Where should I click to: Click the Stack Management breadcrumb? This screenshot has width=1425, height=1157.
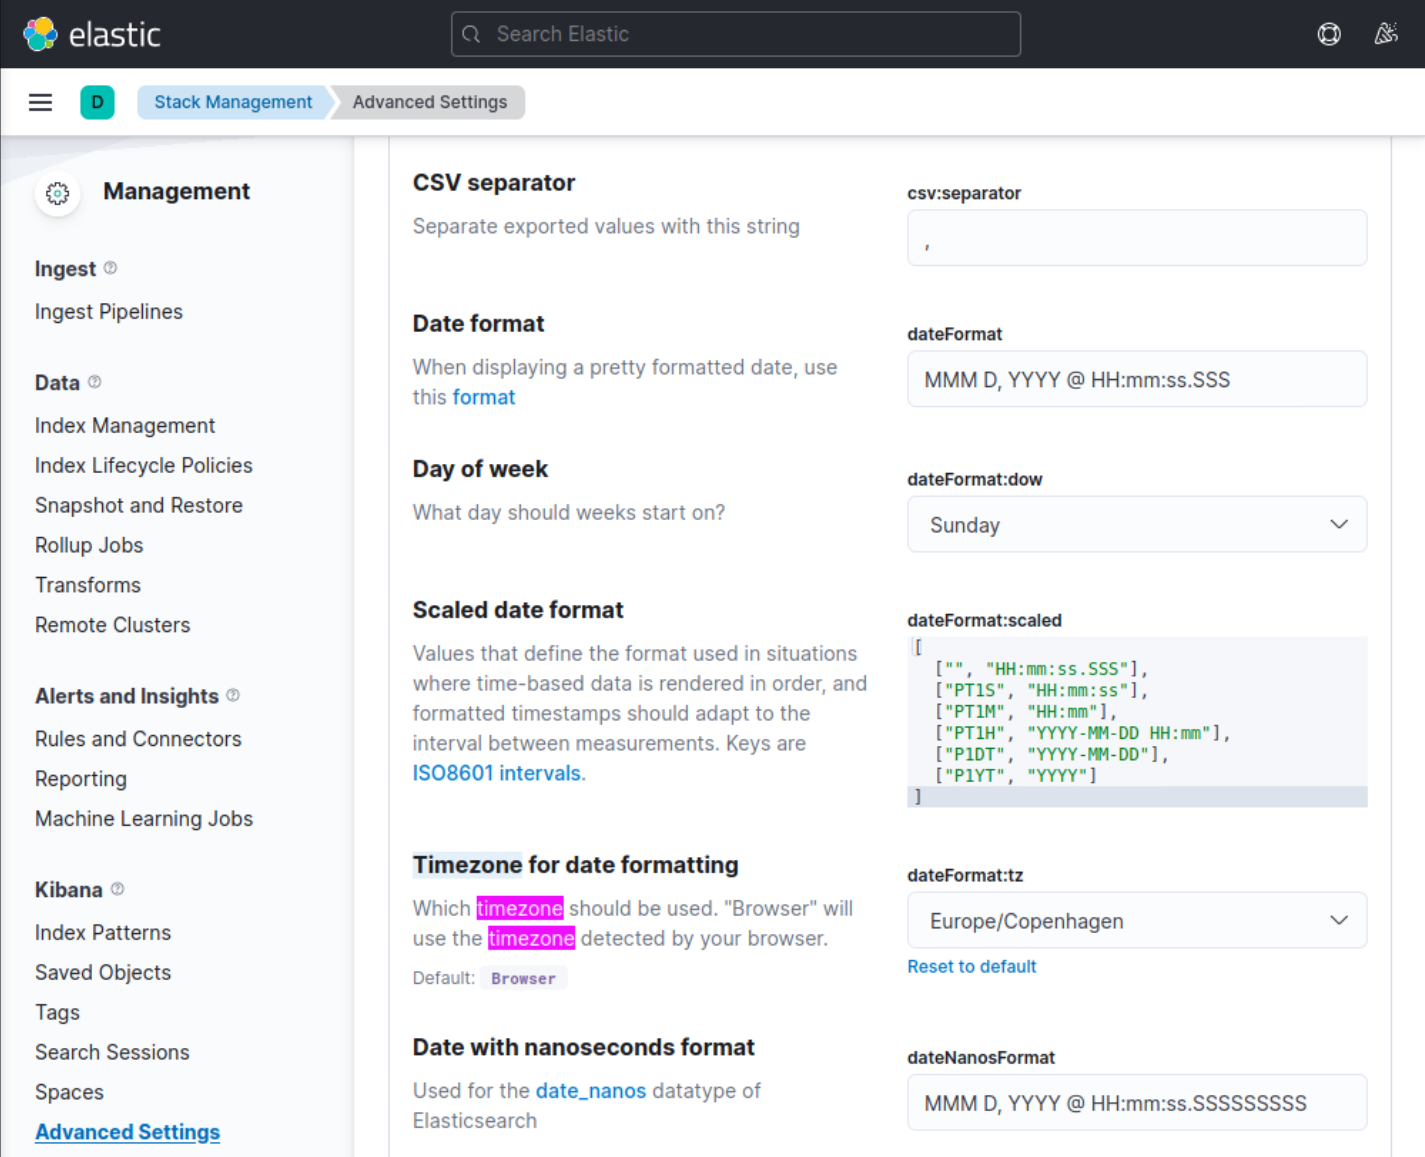[x=233, y=102]
